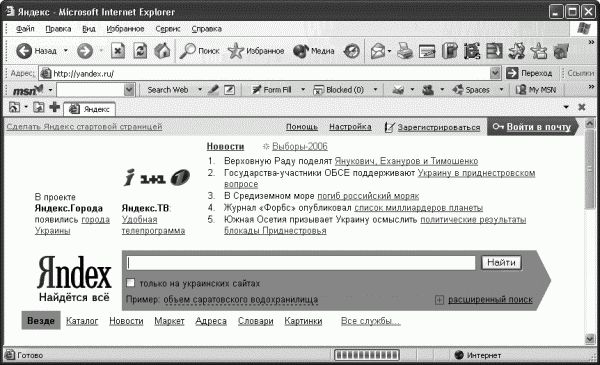The width and height of the screenshot is (600, 365).
Task: Click the msn logo button
Action: pyautogui.click(x=28, y=90)
